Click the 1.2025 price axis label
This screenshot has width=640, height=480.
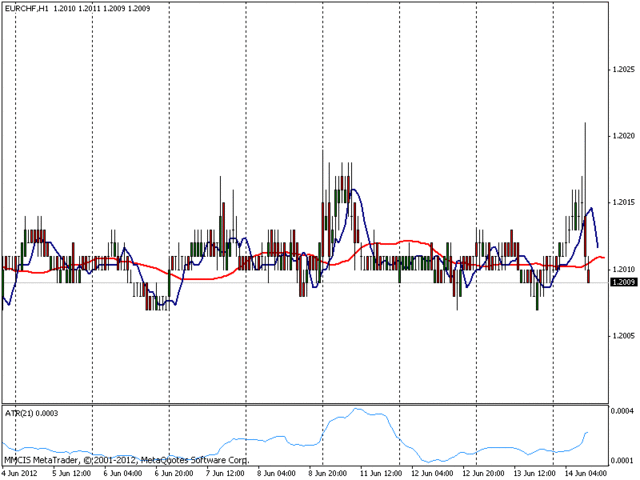623,70
